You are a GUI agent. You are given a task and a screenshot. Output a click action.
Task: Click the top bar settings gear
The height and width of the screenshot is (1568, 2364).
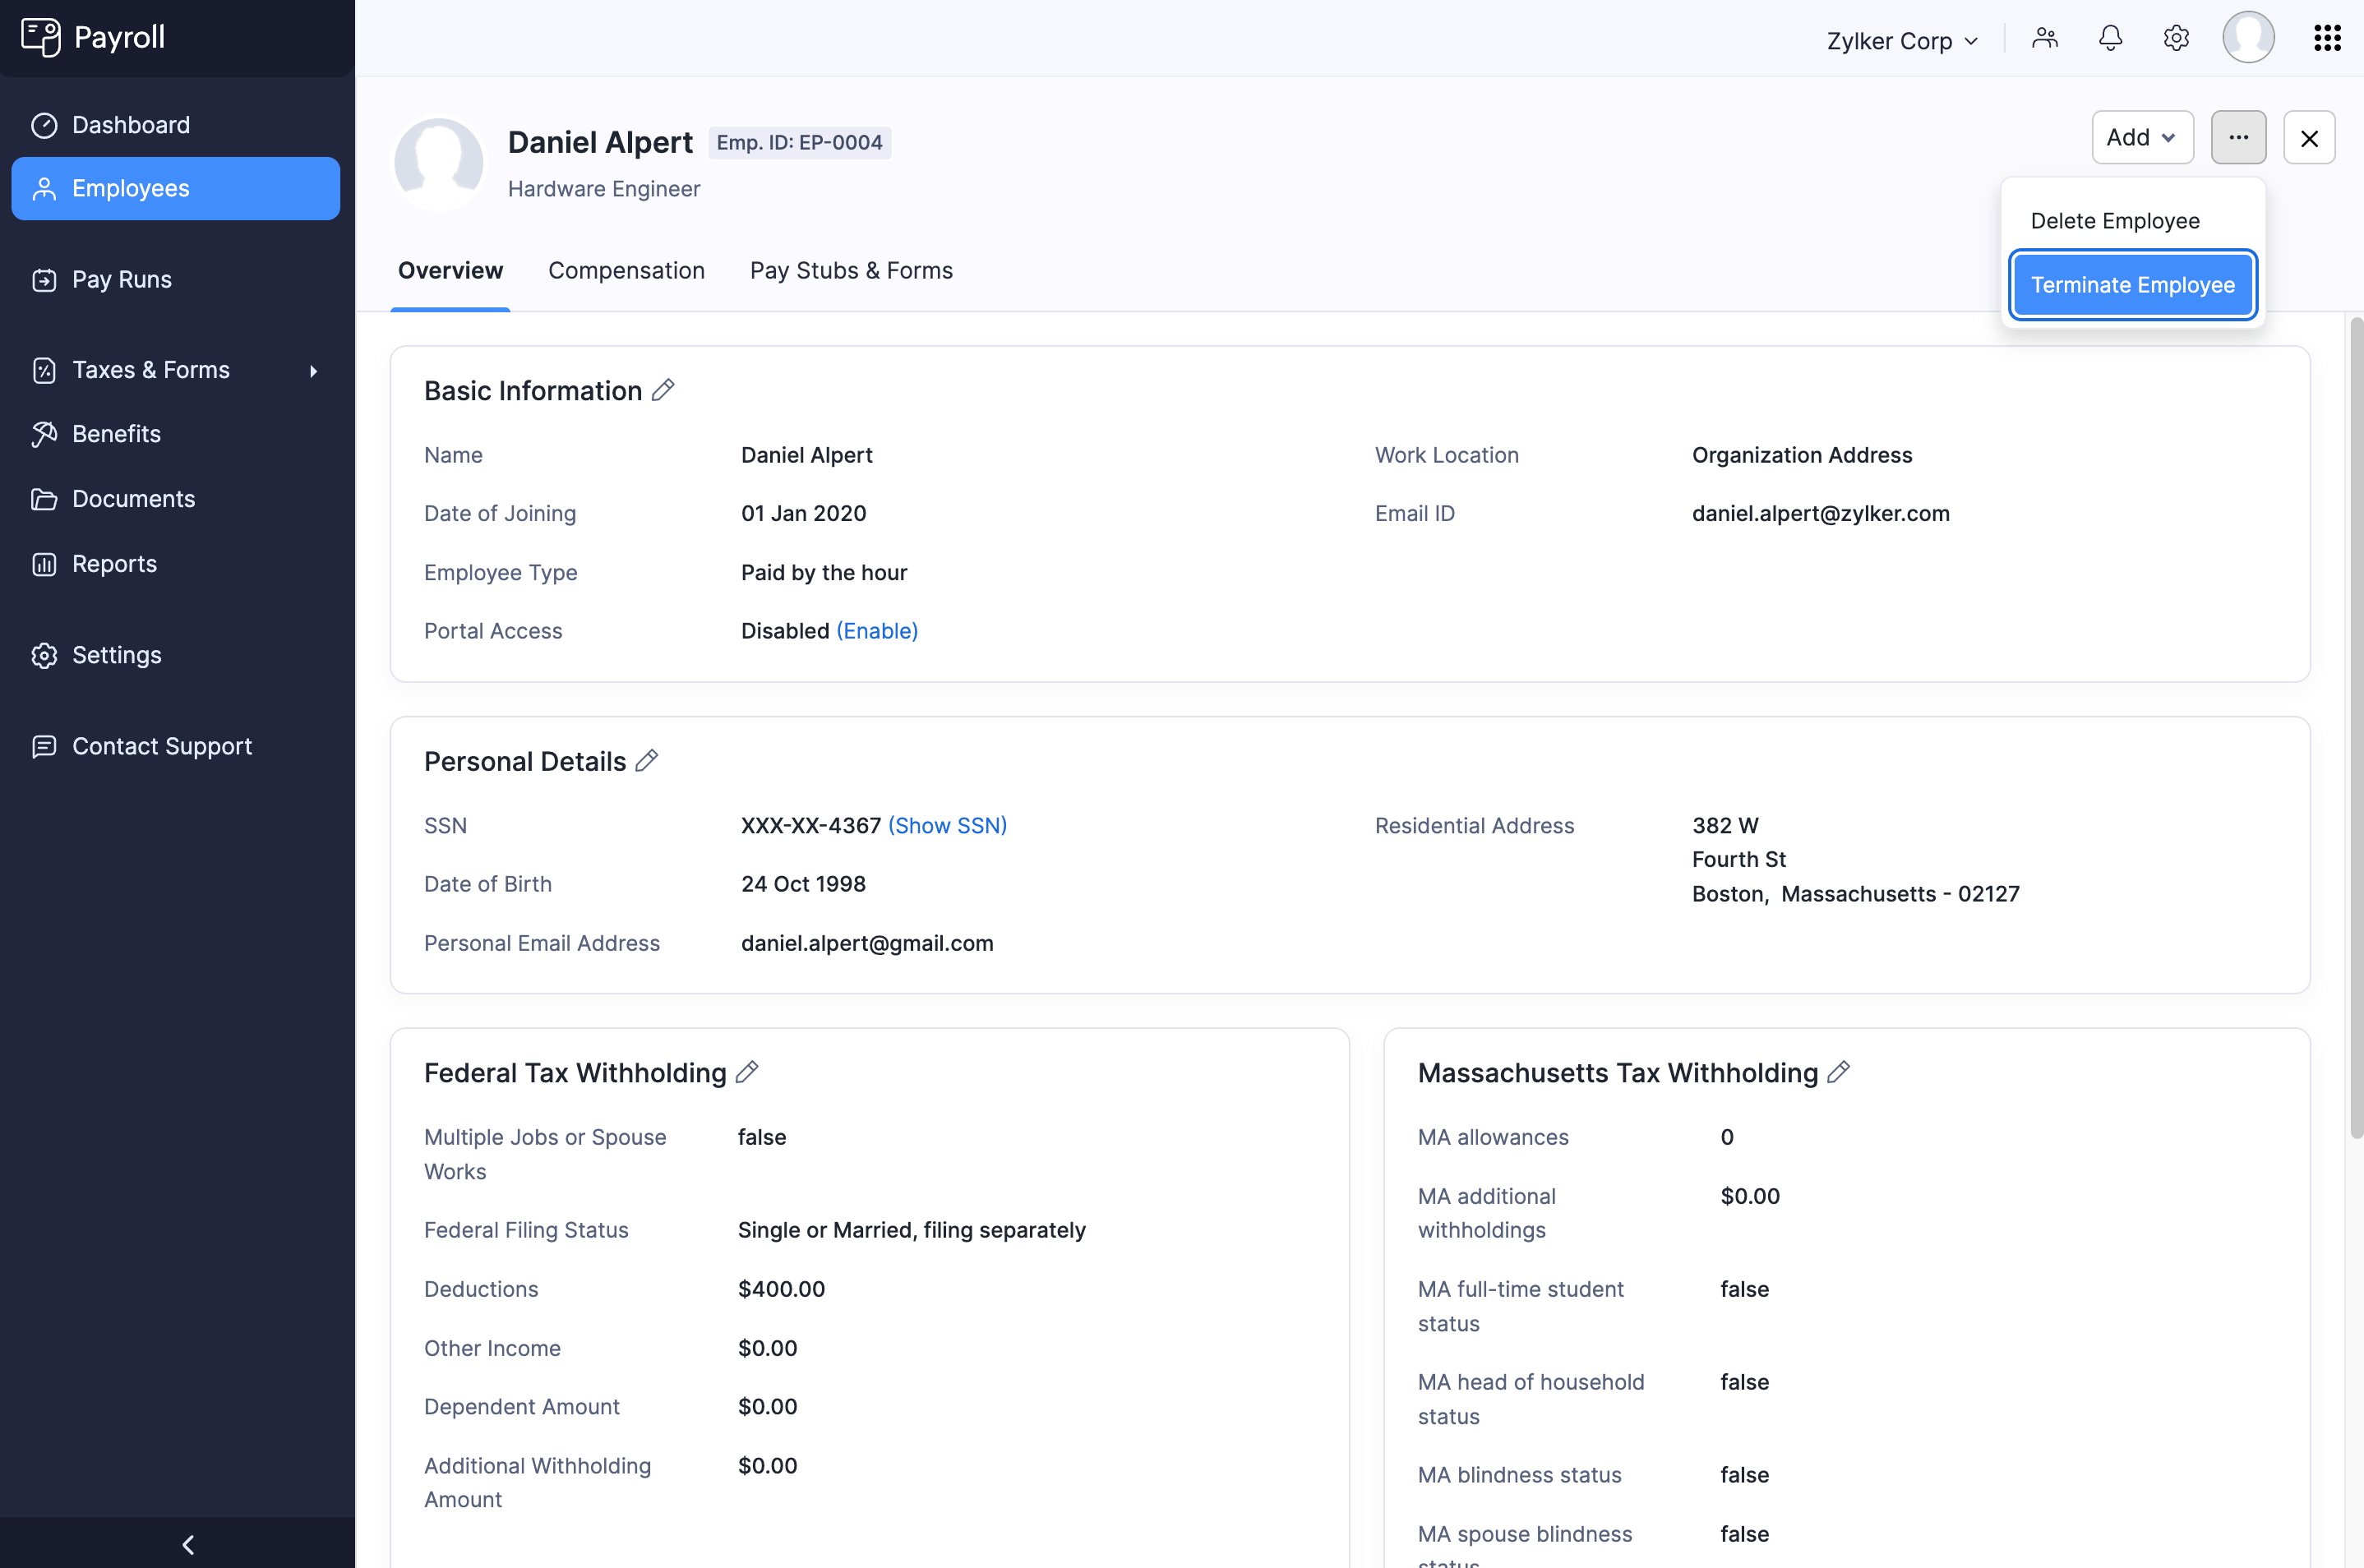[2176, 38]
